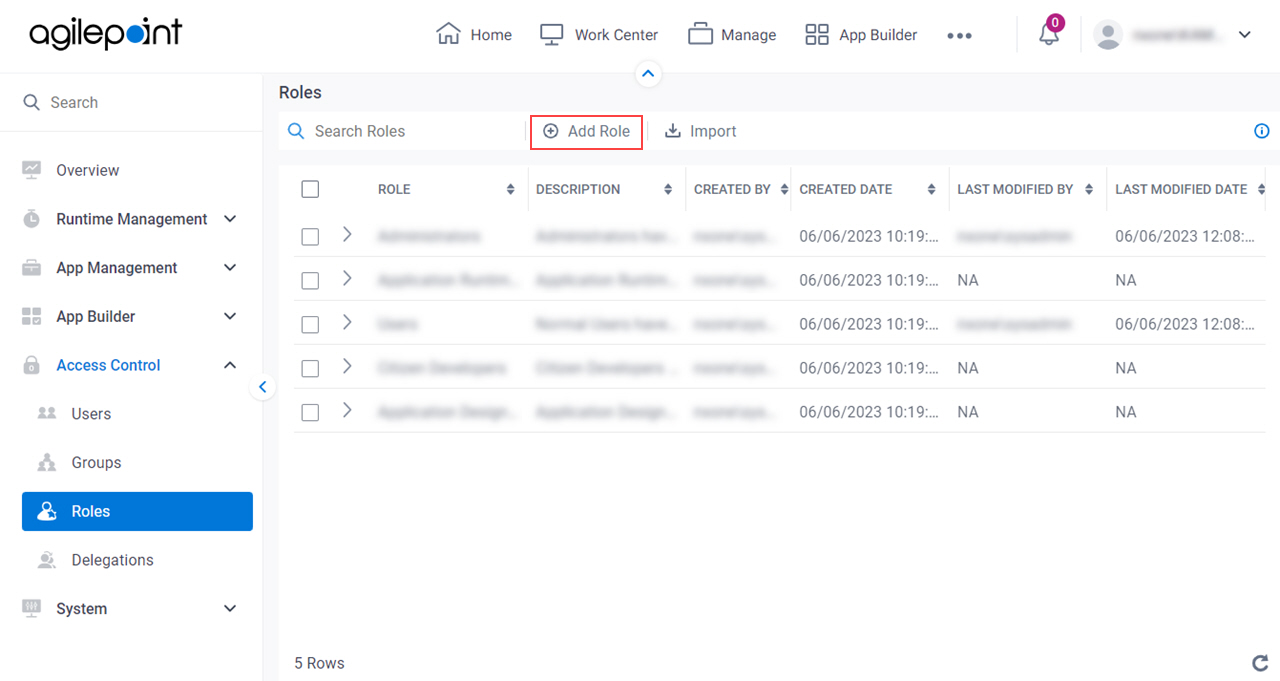Click the System settings sliders icon

tap(32, 608)
